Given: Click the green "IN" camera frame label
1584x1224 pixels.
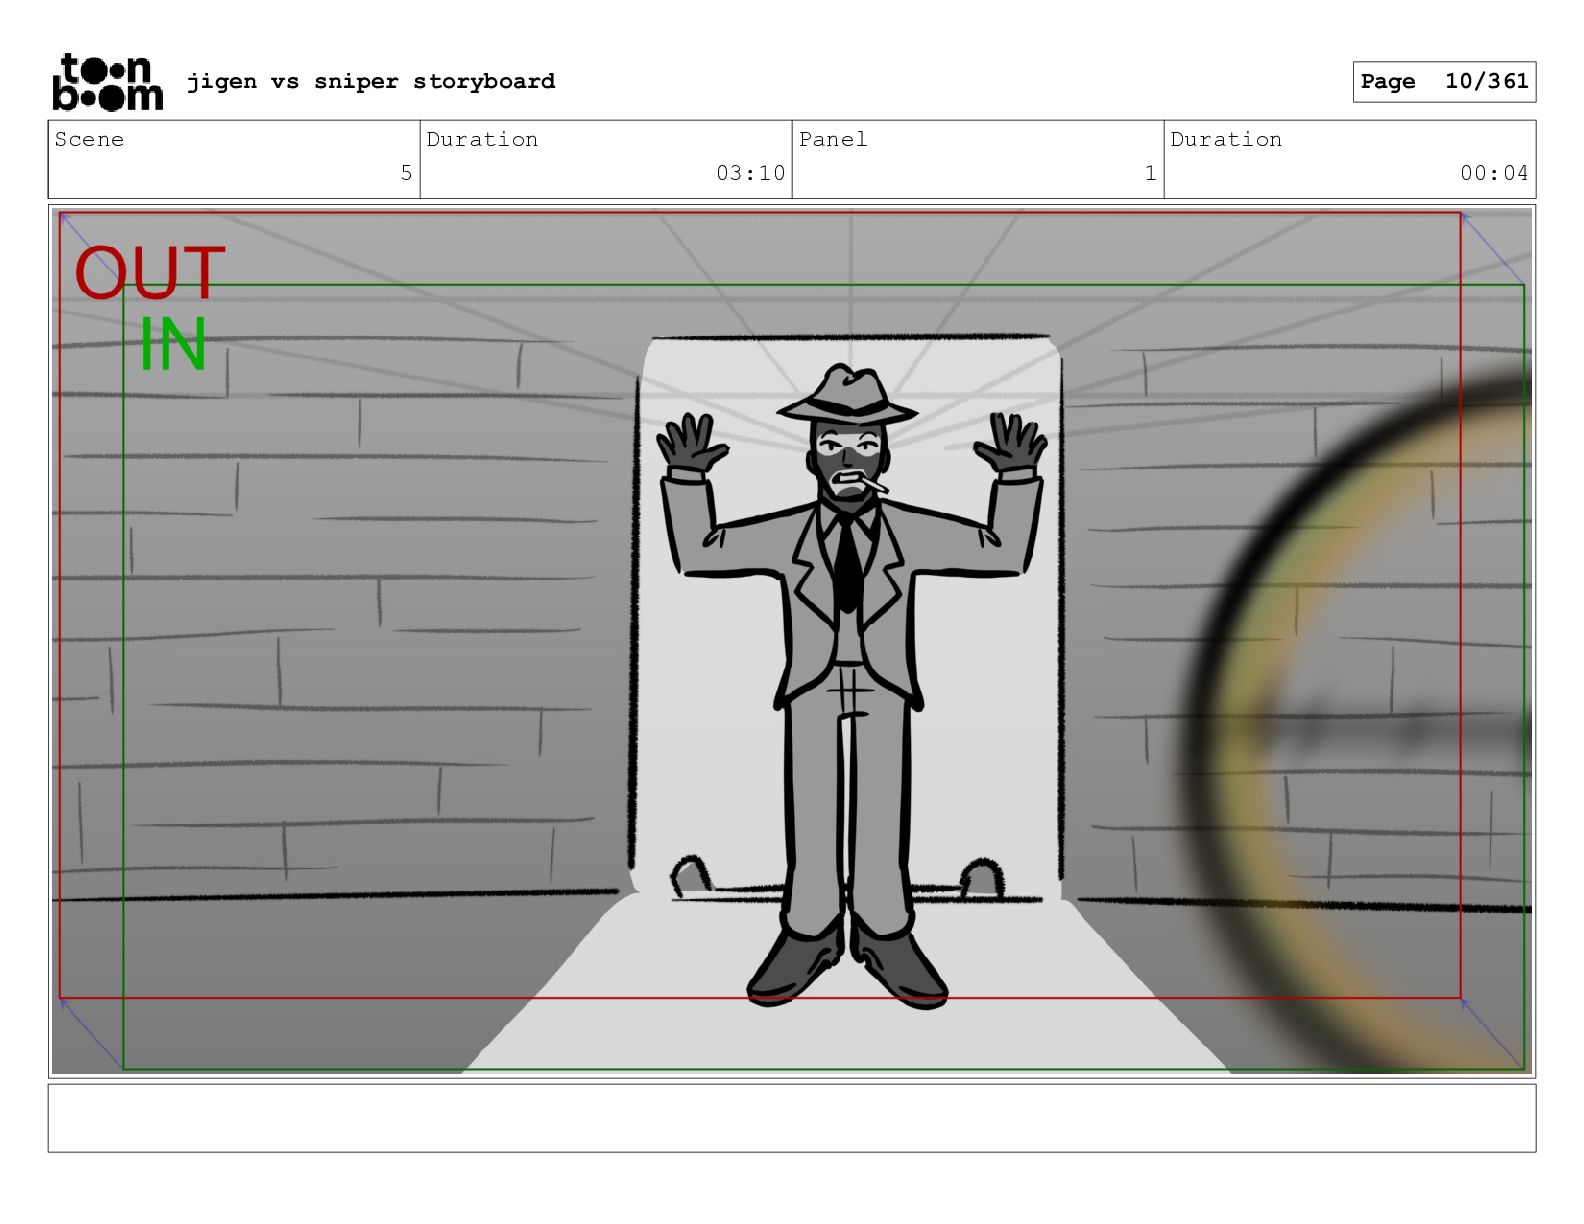Looking at the screenshot, I should [x=172, y=344].
